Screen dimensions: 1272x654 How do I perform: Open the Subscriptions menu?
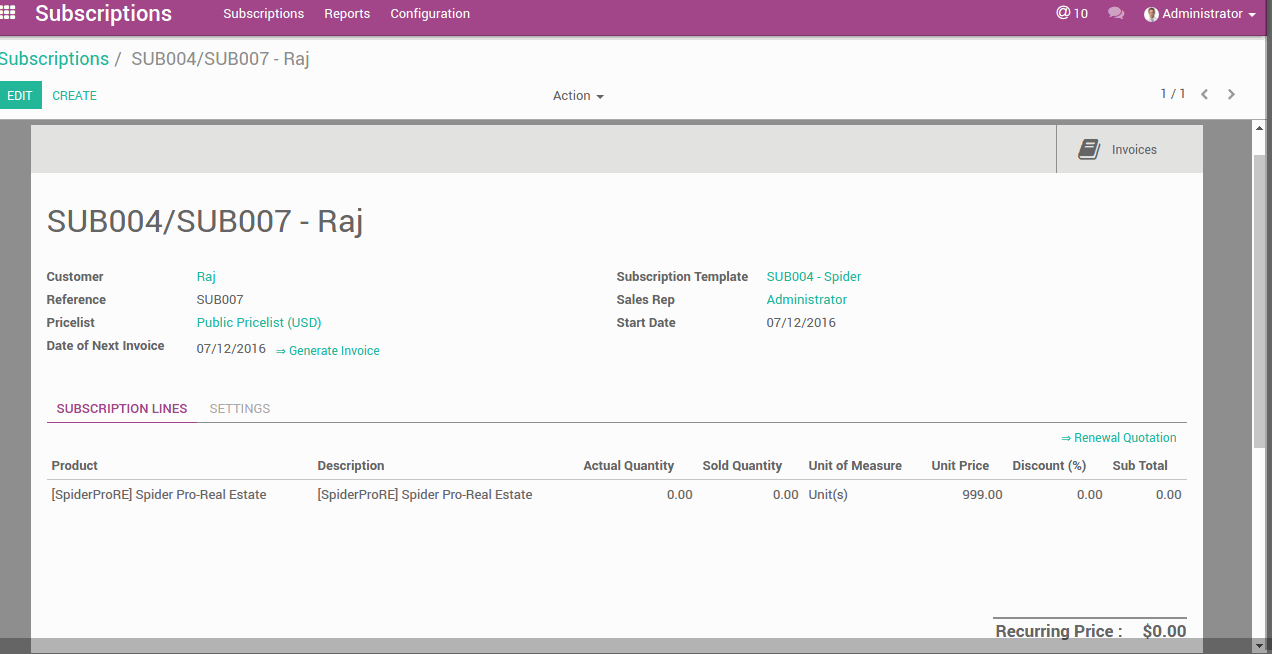264,14
